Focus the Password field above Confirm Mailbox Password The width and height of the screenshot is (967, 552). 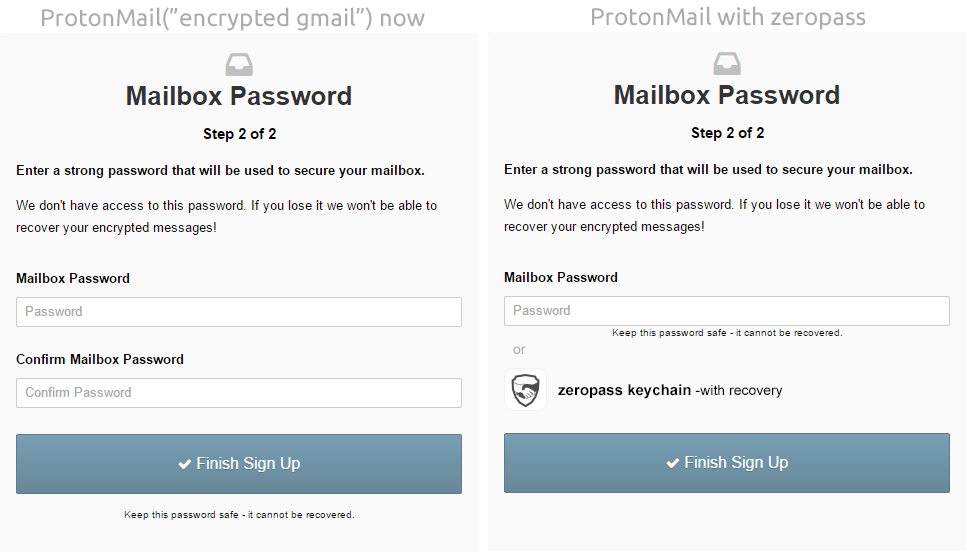(x=239, y=312)
